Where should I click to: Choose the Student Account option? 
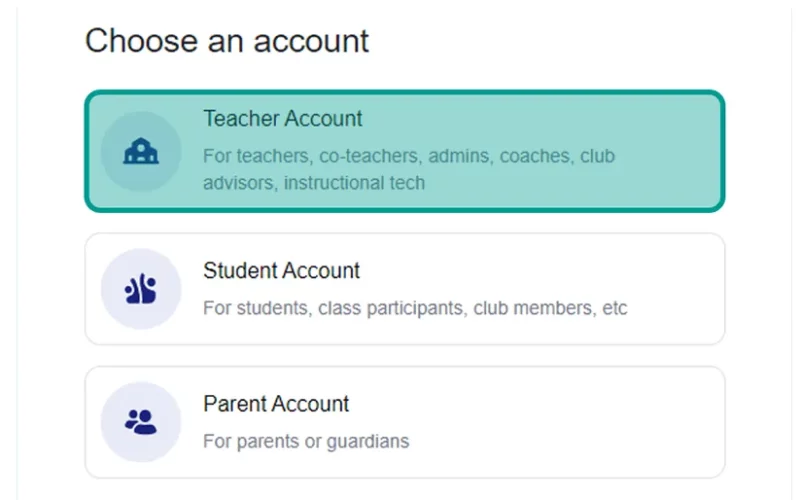pyautogui.click(x=405, y=289)
